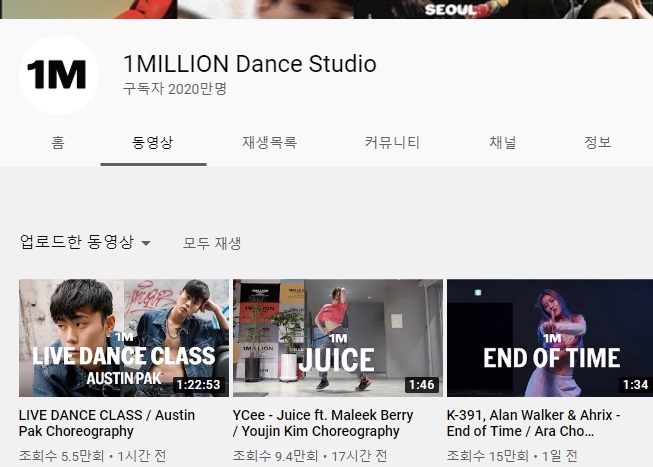Click the 조회수 5.5만회 view count text
This screenshot has height=467, width=653.
tap(62, 456)
